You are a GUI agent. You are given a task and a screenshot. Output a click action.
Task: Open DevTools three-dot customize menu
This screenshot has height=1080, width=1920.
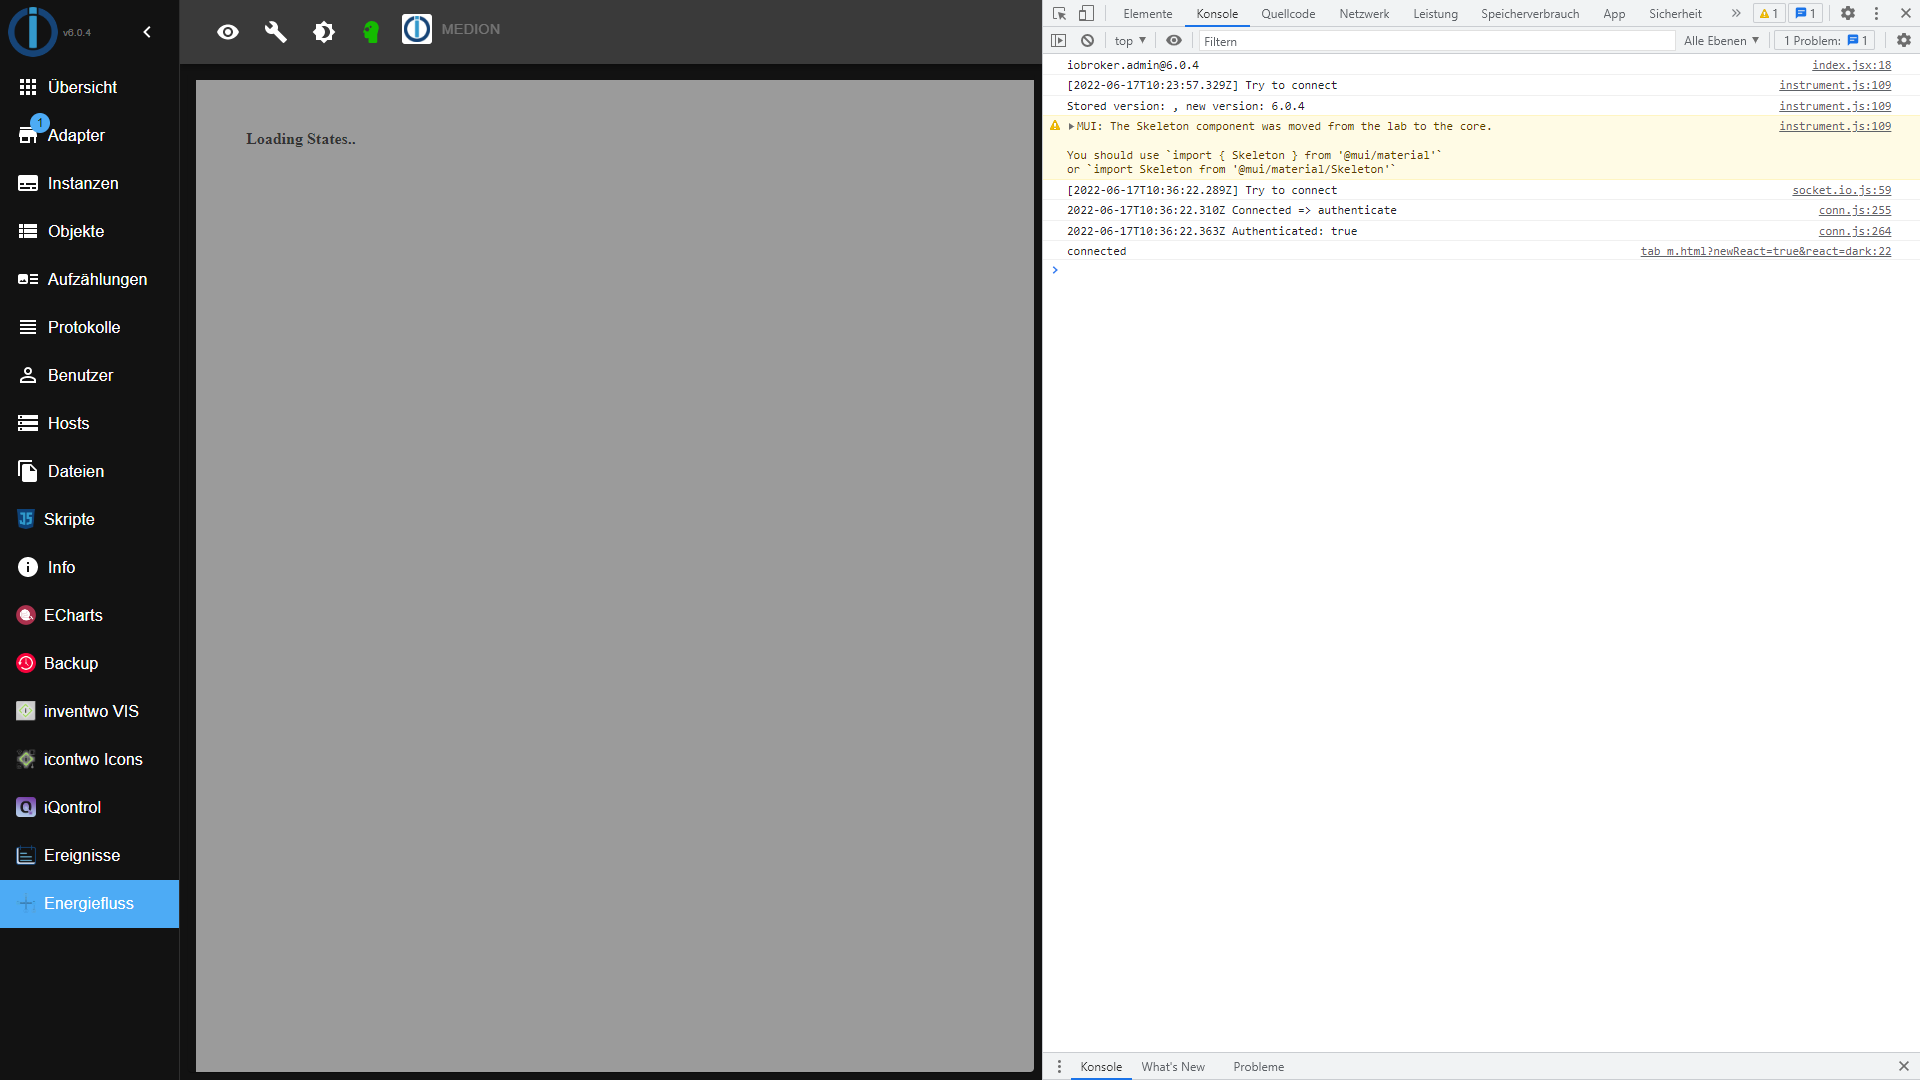(x=1876, y=14)
